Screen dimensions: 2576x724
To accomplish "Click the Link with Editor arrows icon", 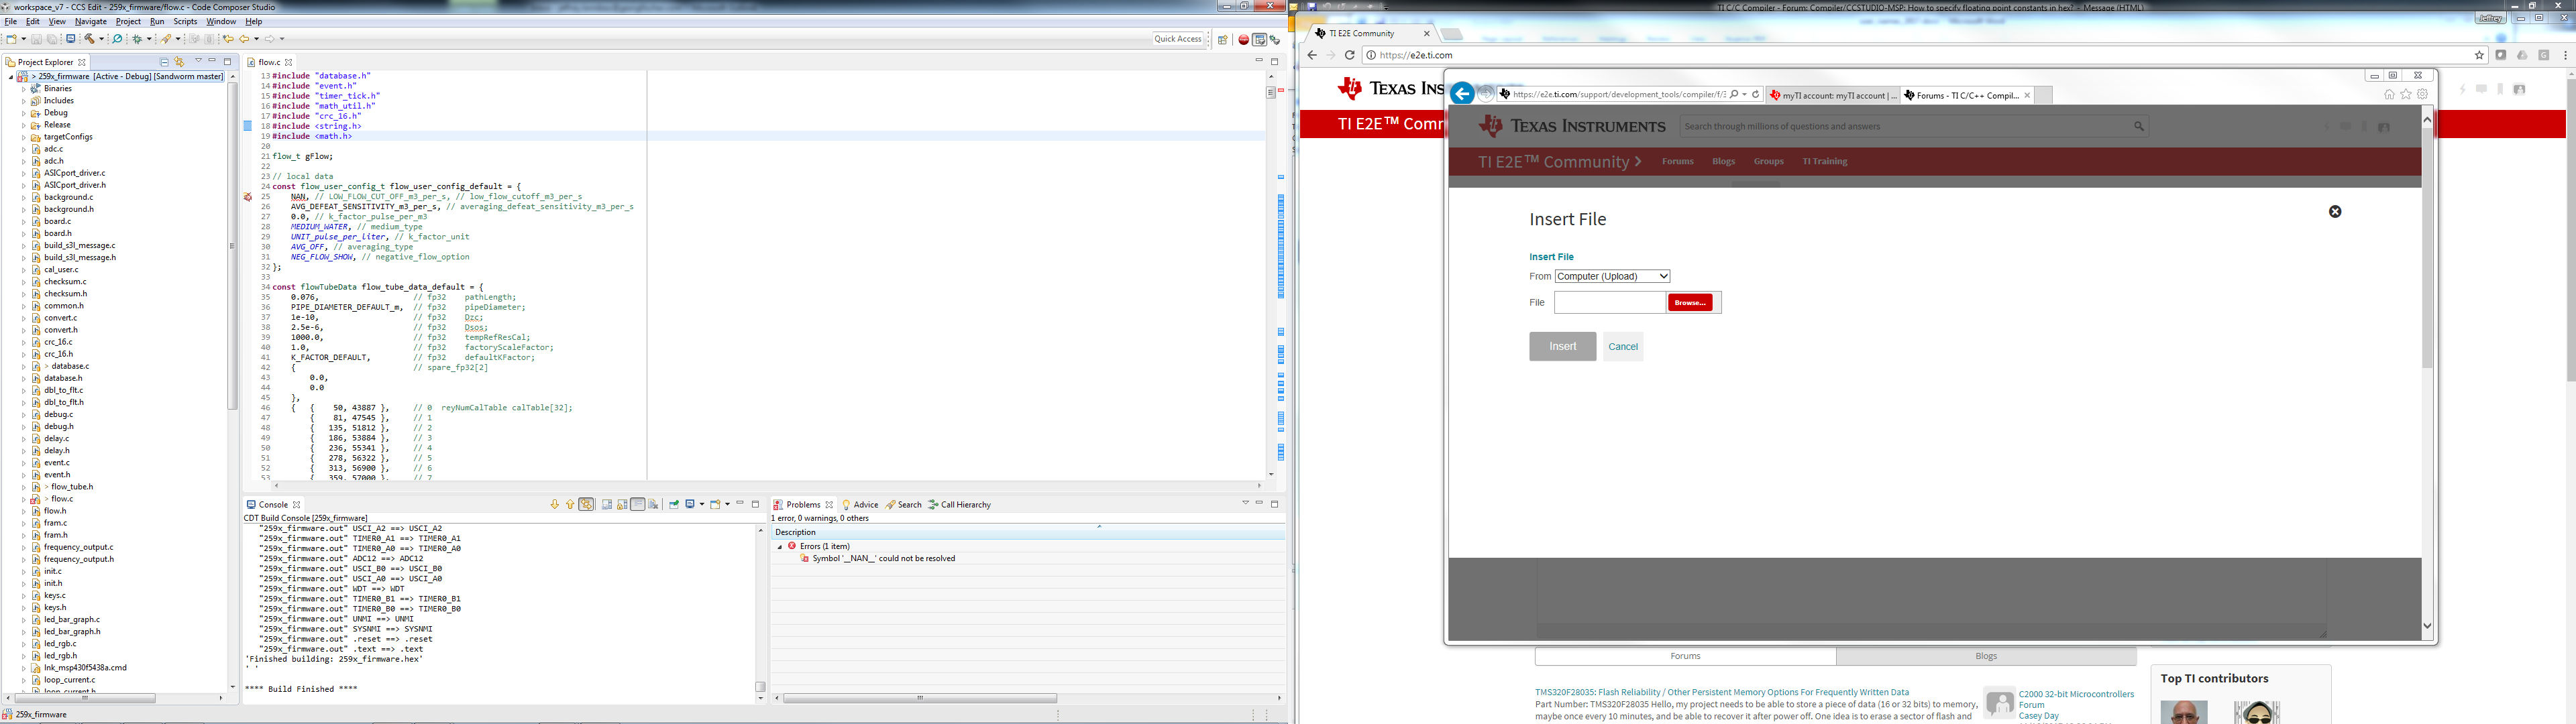I will (179, 62).
